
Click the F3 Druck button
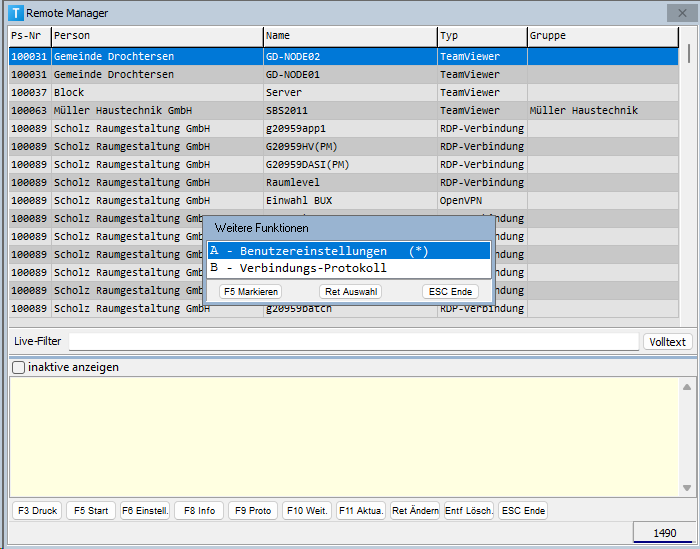37,511
